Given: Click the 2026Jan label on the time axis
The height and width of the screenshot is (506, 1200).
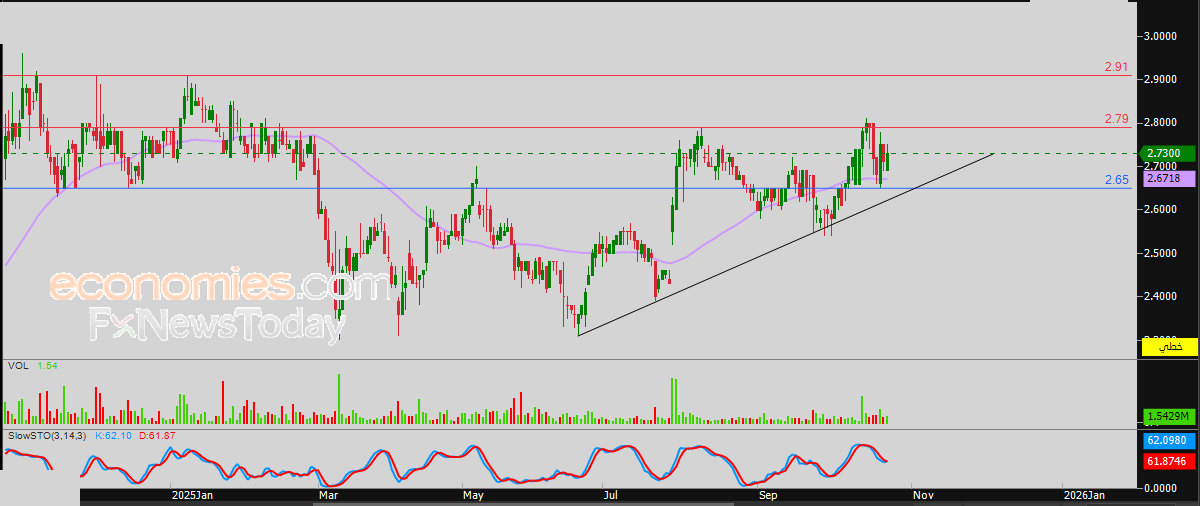Looking at the screenshot, I should pyautogui.click(x=1084, y=495).
